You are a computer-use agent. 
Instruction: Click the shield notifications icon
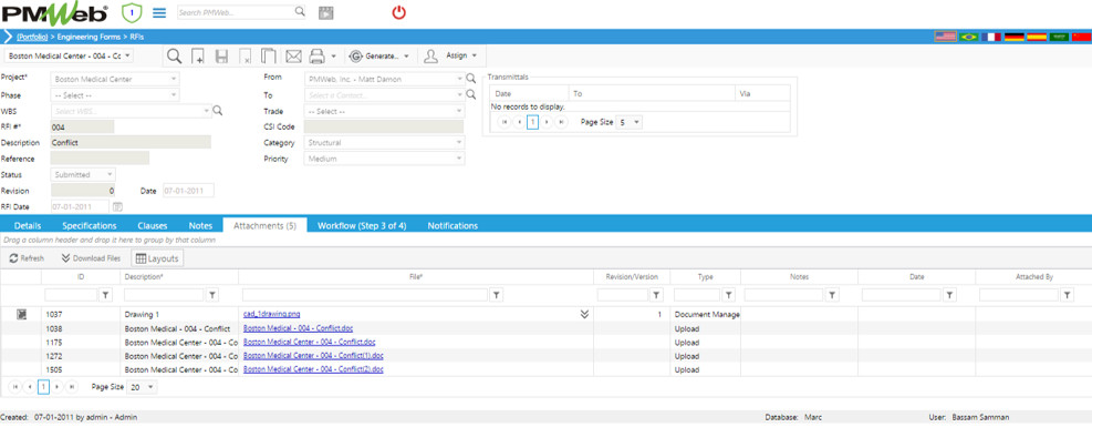[131, 13]
